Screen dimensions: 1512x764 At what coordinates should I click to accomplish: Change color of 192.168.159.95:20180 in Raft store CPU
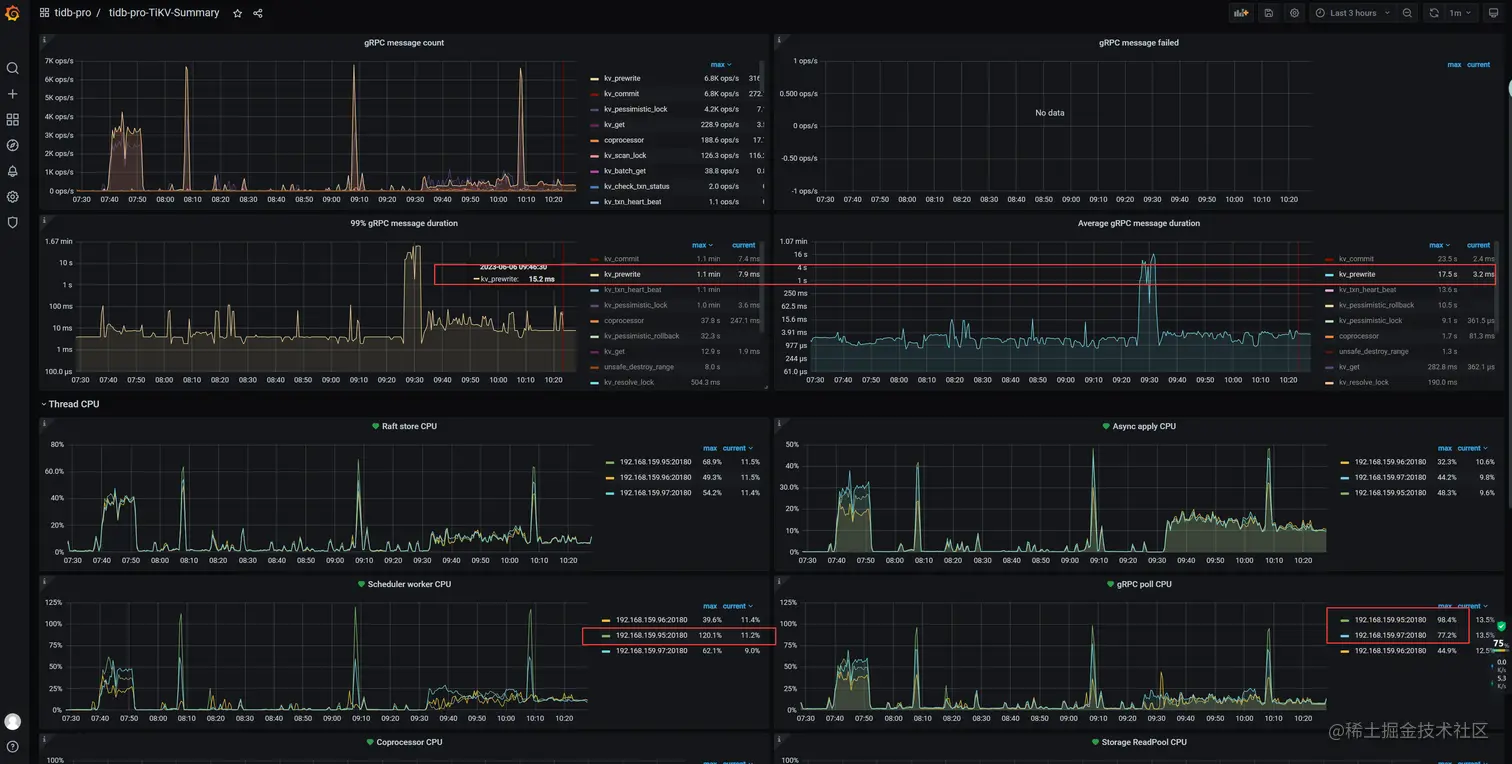pyautogui.click(x=610, y=462)
